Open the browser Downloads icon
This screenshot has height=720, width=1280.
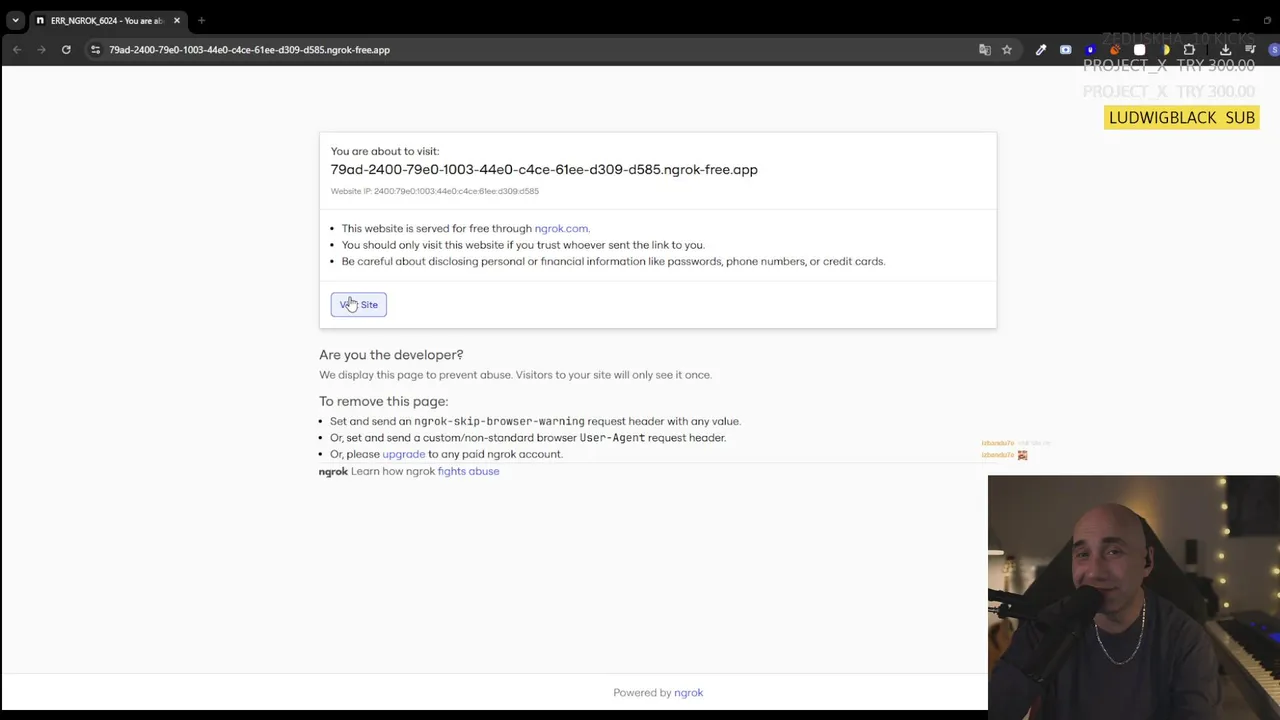[1226, 50]
